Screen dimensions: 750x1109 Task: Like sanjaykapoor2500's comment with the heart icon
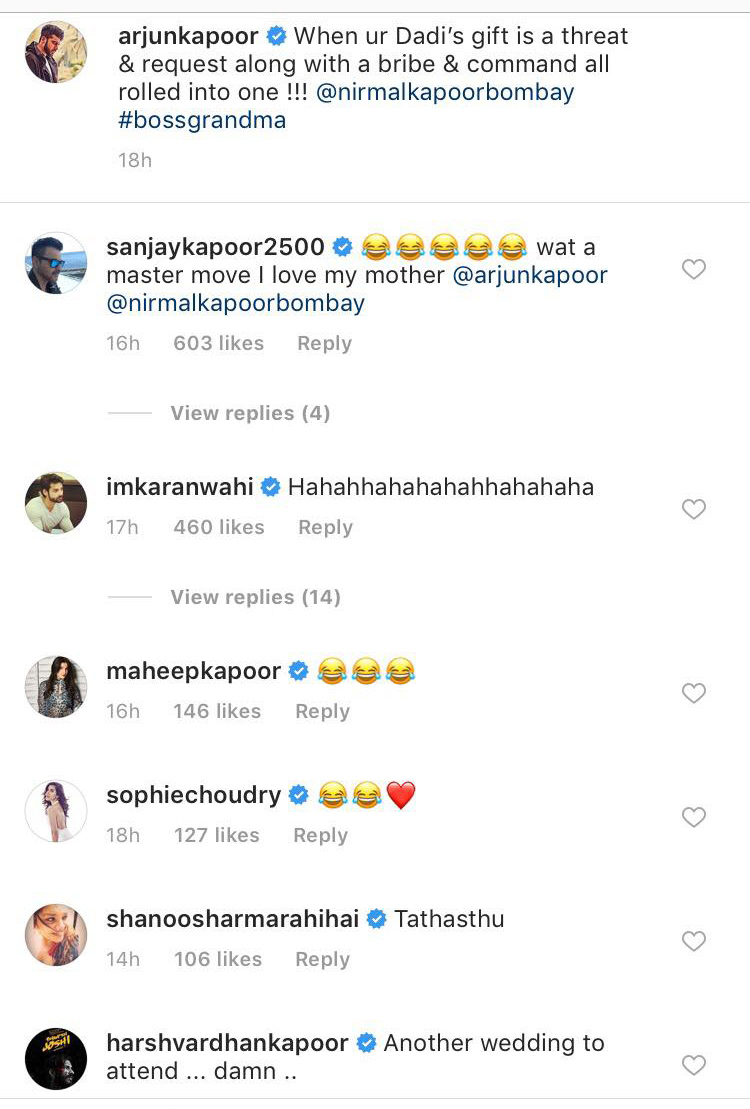[694, 269]
